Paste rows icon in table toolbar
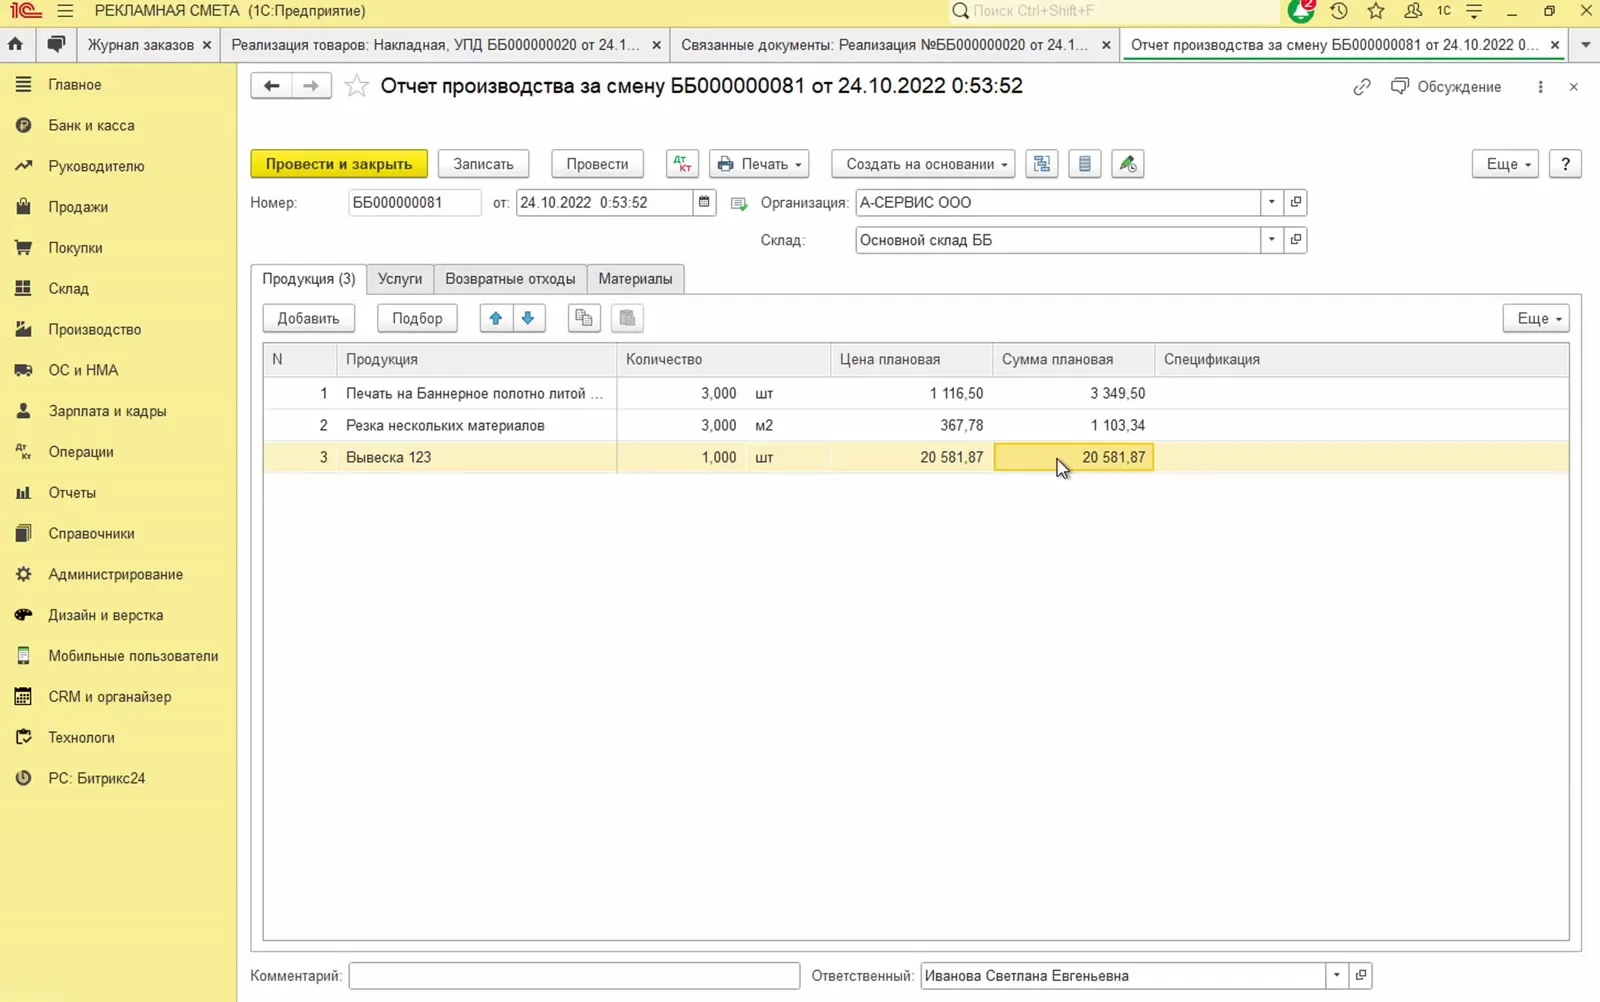1600x1002 pixels. (627, 318)
